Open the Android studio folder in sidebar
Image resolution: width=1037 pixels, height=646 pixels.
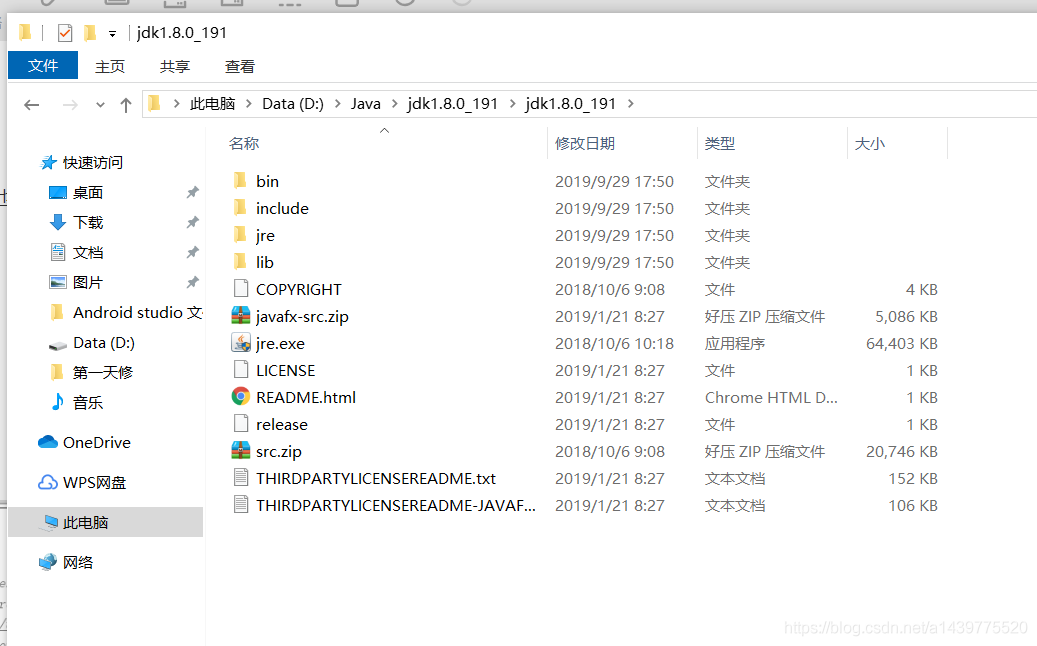(x=138, y=312)
